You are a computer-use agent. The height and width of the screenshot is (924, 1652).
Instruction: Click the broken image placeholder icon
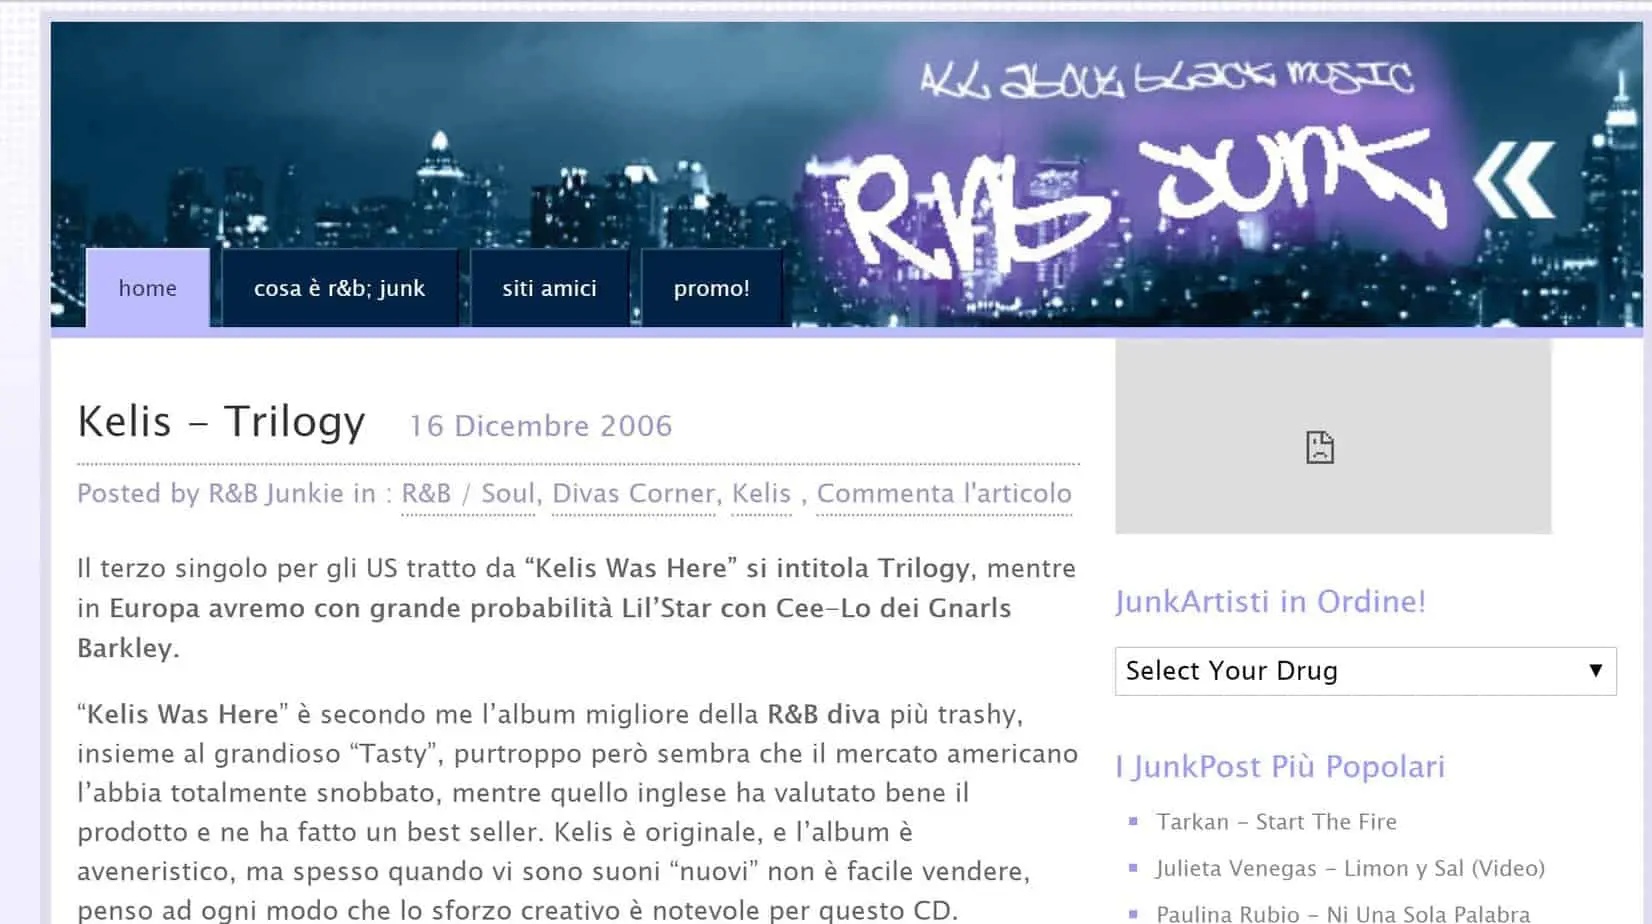point(1320,447)
